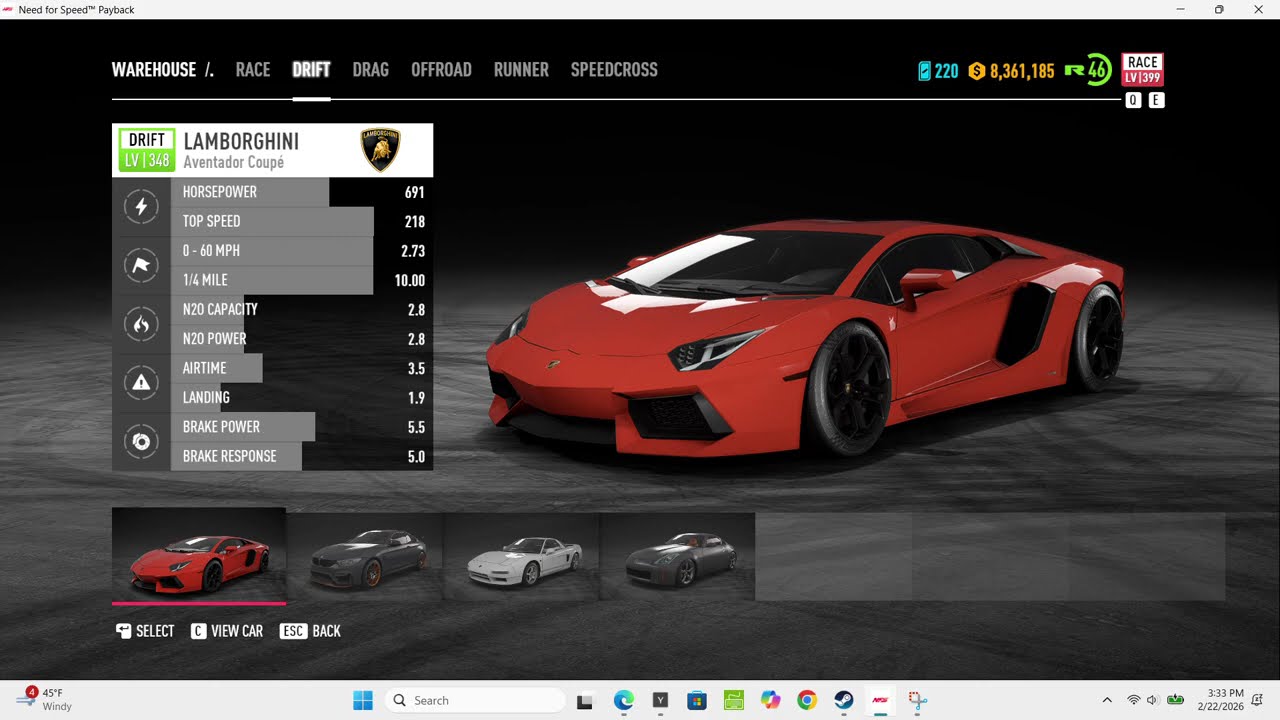Open Google Chrome from taskbar
1280x720 pixels.
point(807,700)
